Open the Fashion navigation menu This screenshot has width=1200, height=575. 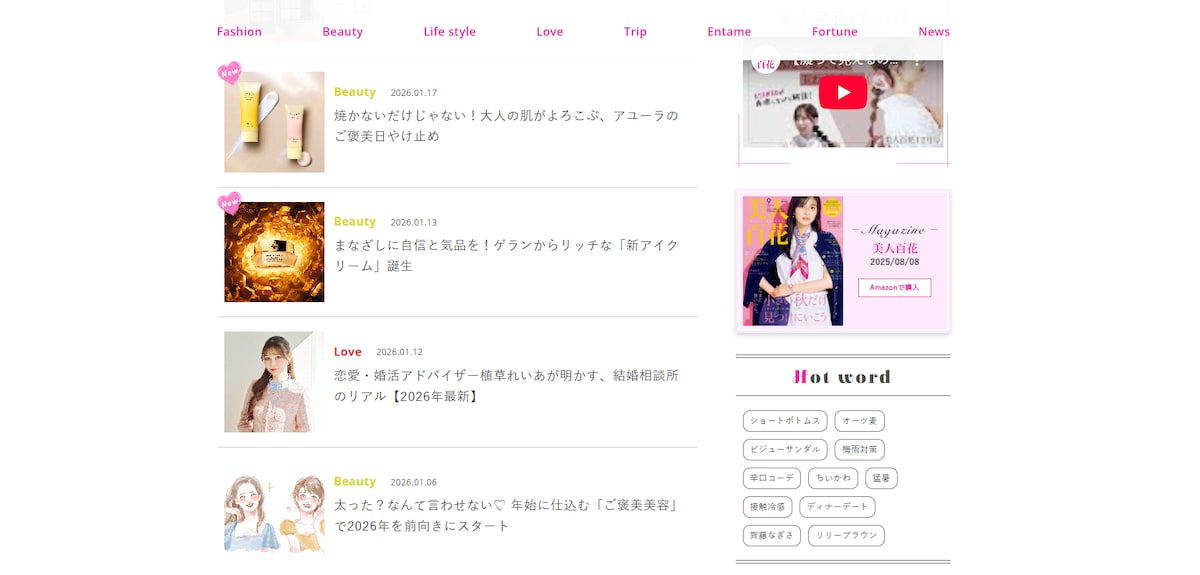point(239,31)
